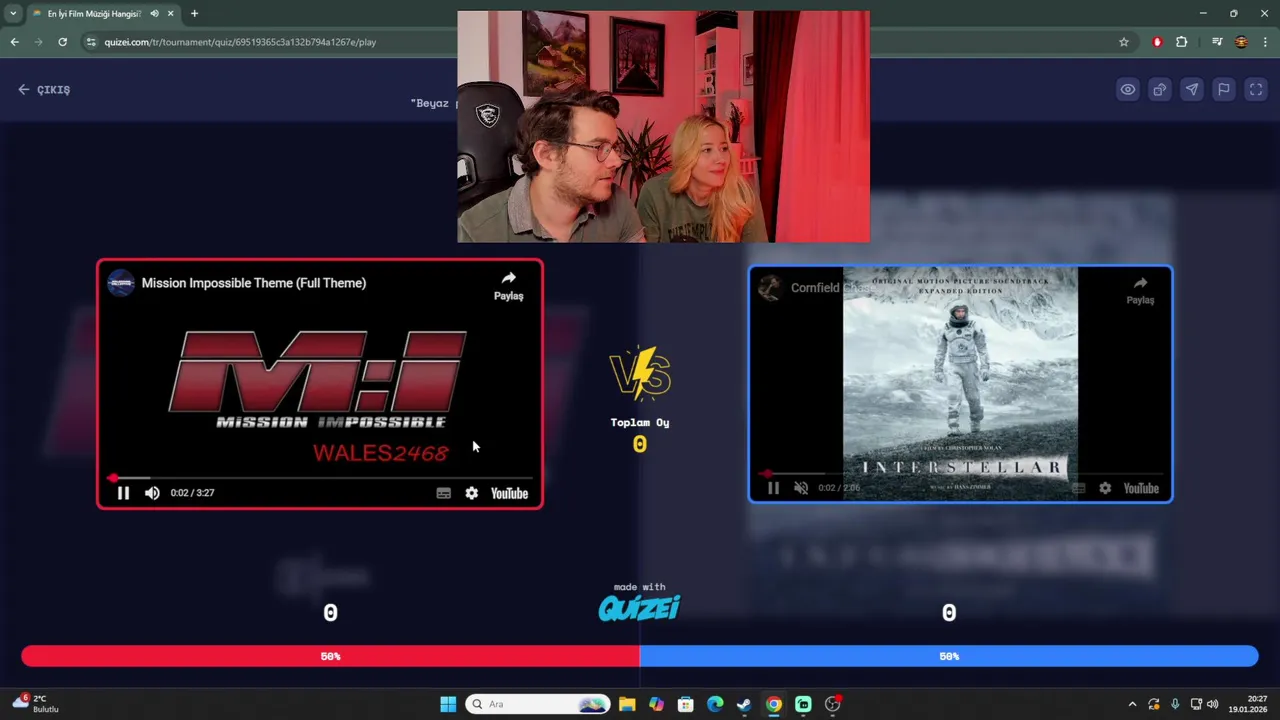Open the media control music icon

(x=1217, y=42)
